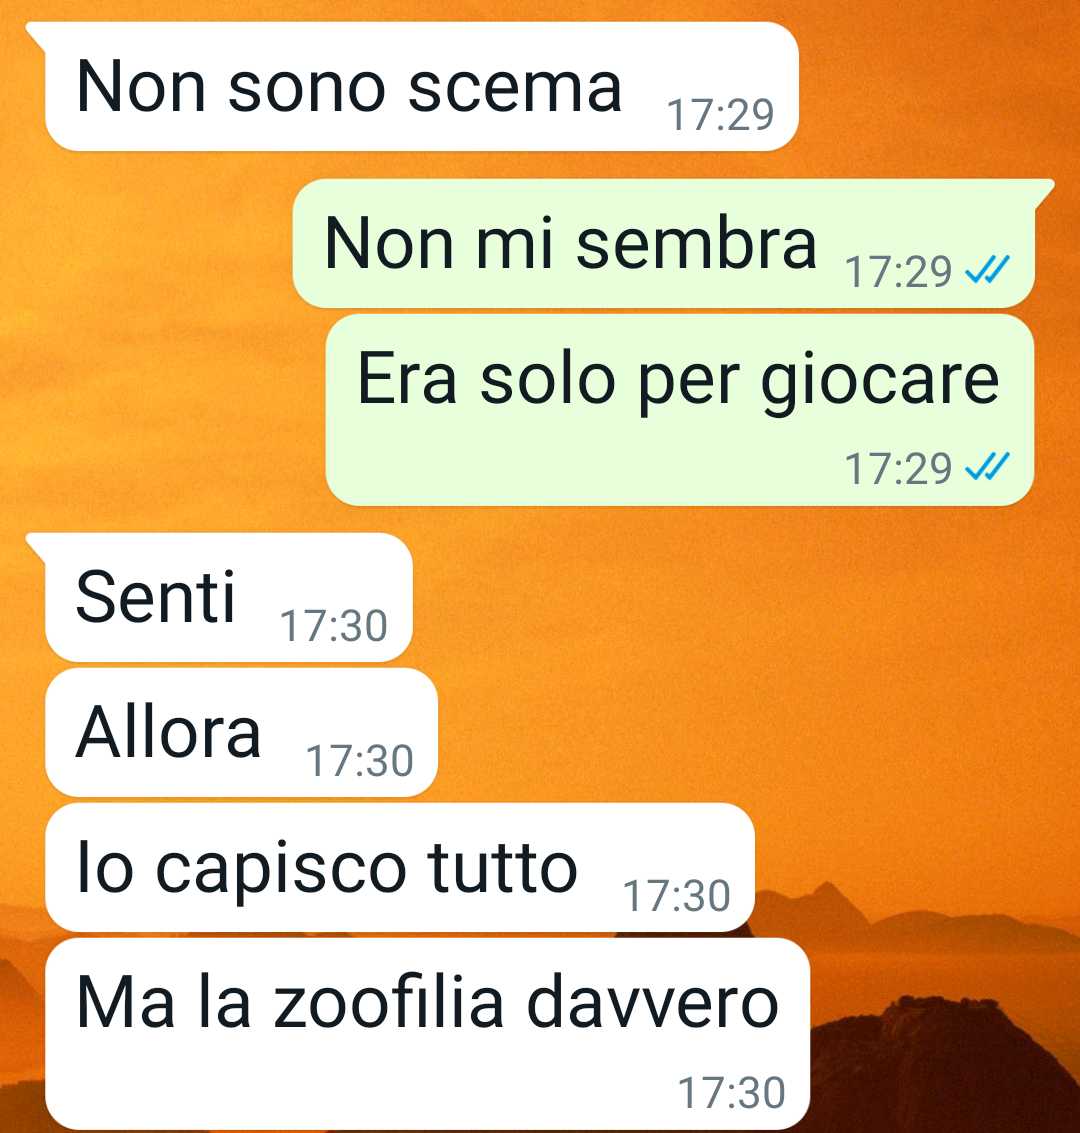Click the 17:29 time next to "Non mi sembra"

coord(899,272)
